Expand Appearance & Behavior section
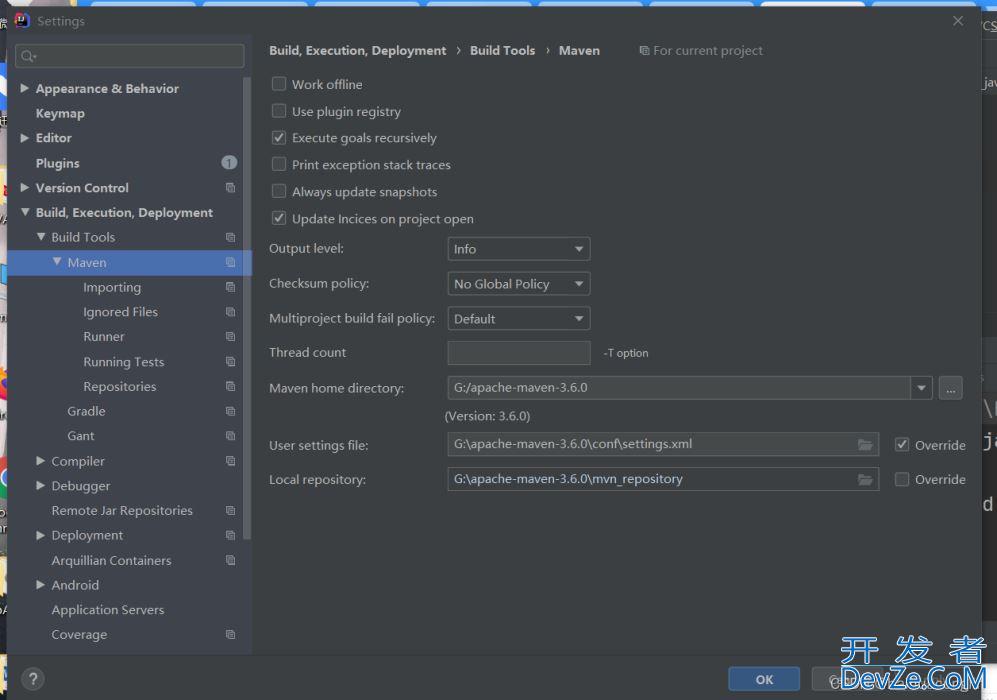997x700 pixels. pos(24,88)
